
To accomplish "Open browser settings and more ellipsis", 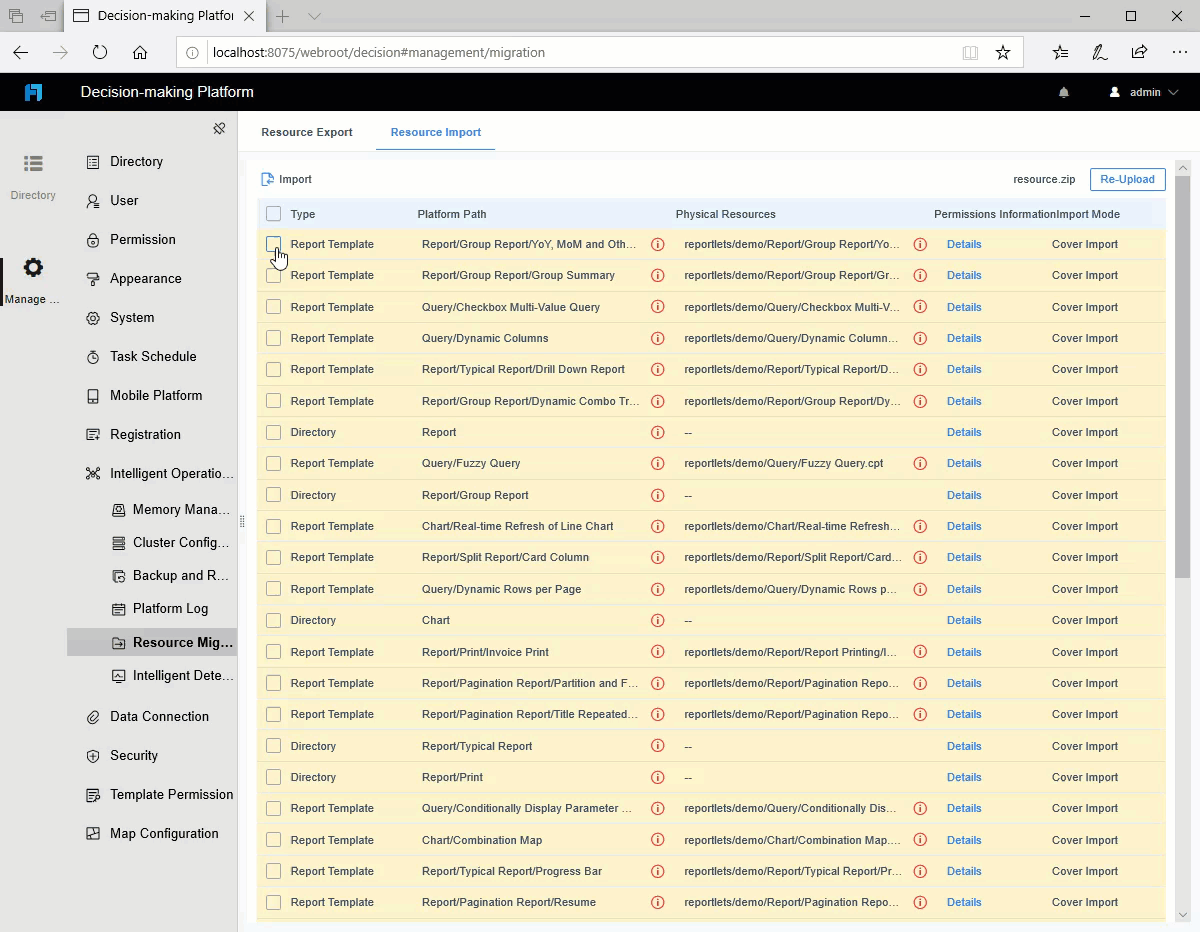I will (x=1179, y=52).
